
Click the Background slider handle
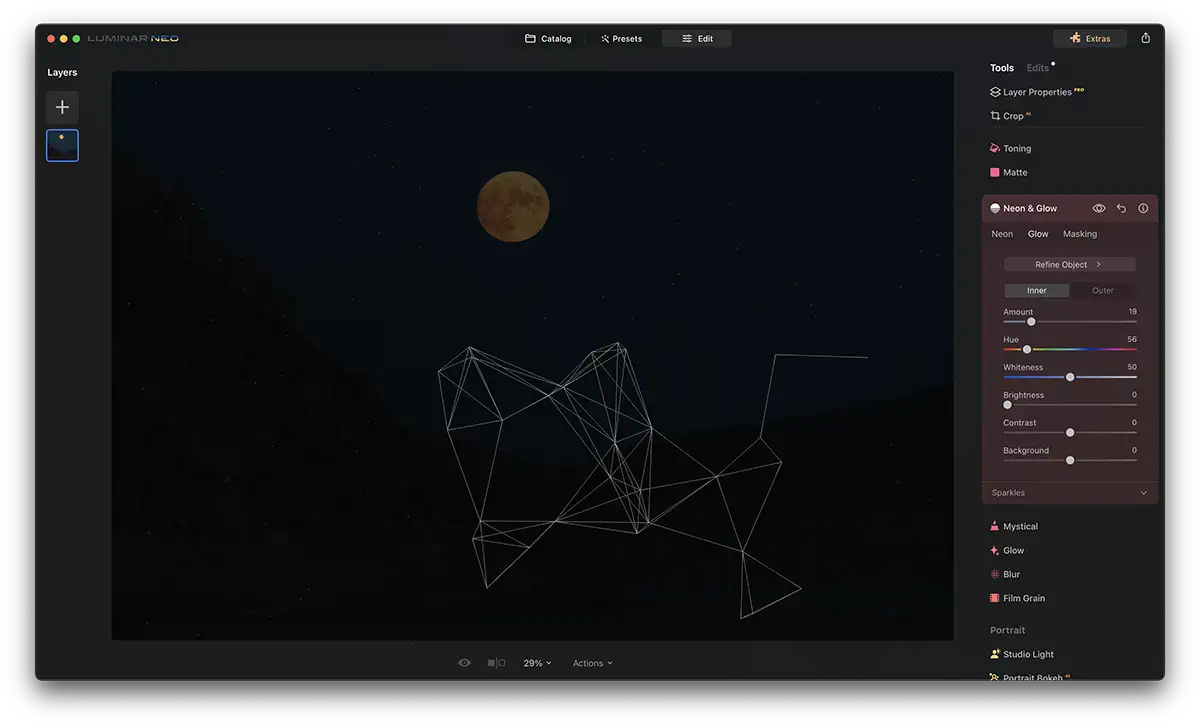(1070, 460)
